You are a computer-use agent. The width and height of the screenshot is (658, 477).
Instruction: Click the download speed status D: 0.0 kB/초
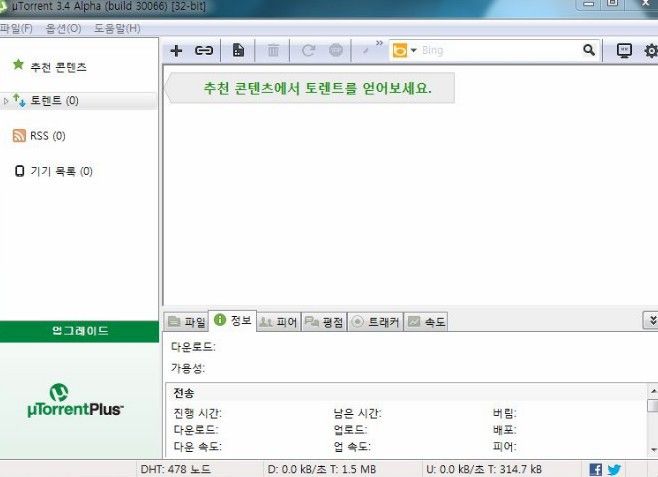321,469
